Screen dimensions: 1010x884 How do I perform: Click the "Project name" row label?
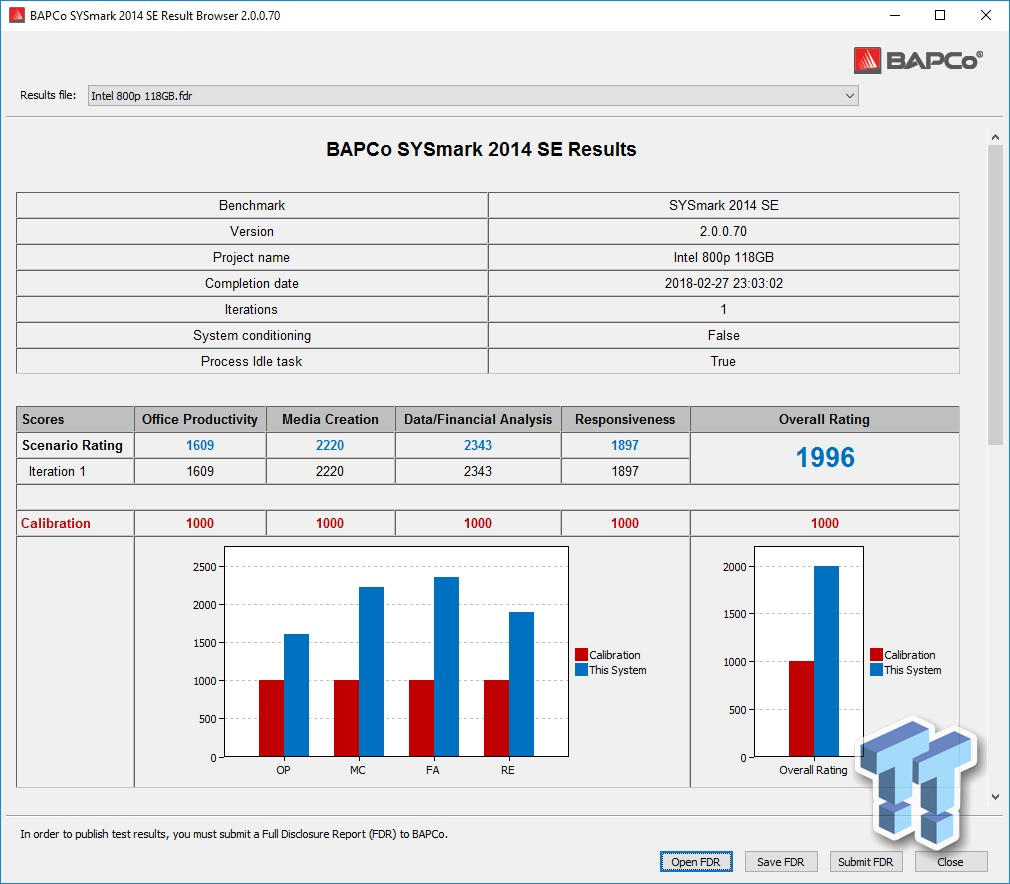point(251,258)
